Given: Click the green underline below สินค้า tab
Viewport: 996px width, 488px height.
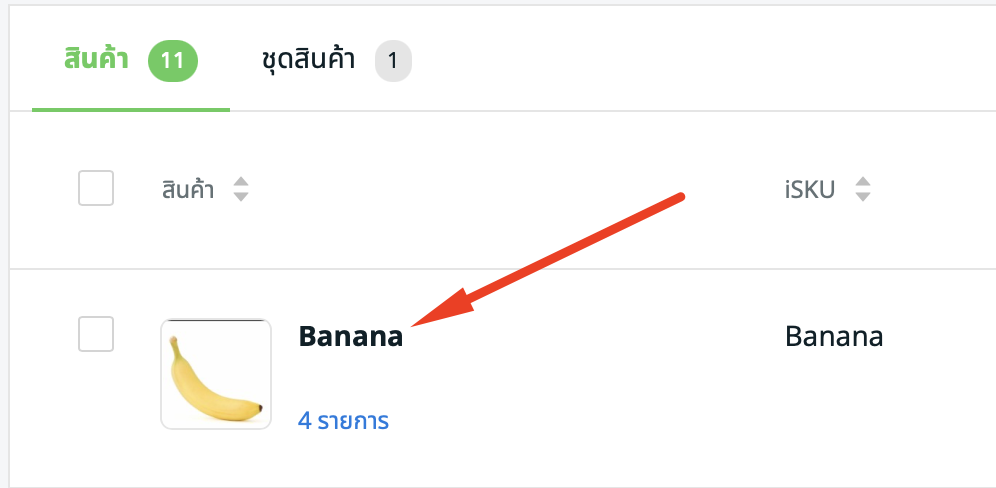Looking at the screenshot, I should pyautogui.click(x=130, y=108).
